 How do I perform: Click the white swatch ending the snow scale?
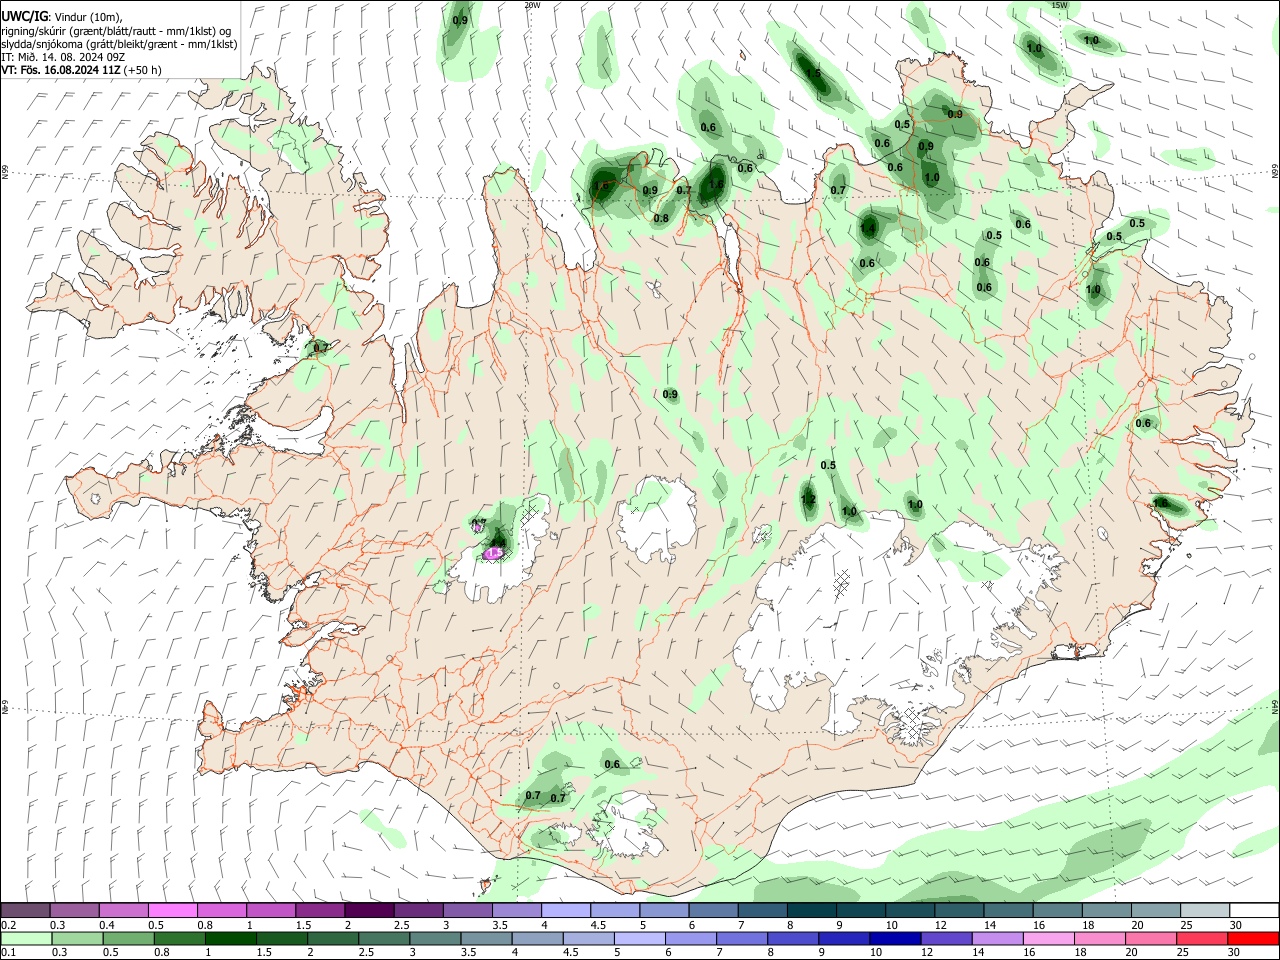(1253, 910)
